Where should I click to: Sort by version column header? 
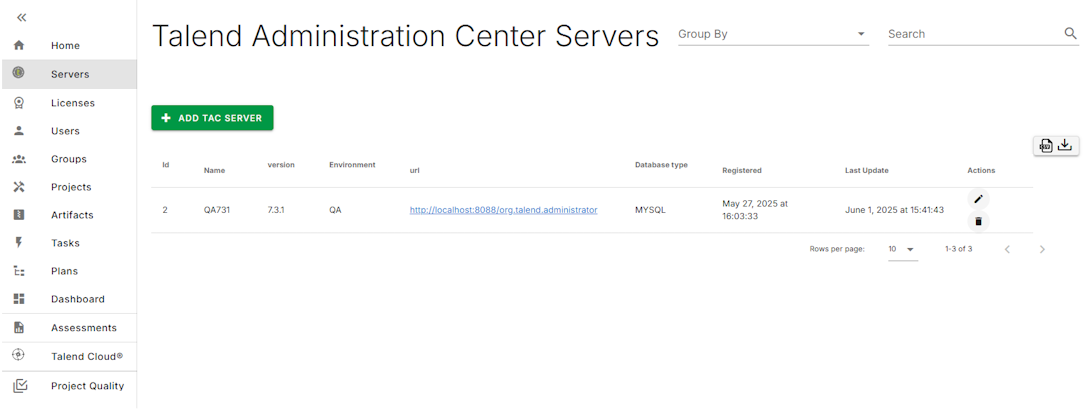[281, 164]
